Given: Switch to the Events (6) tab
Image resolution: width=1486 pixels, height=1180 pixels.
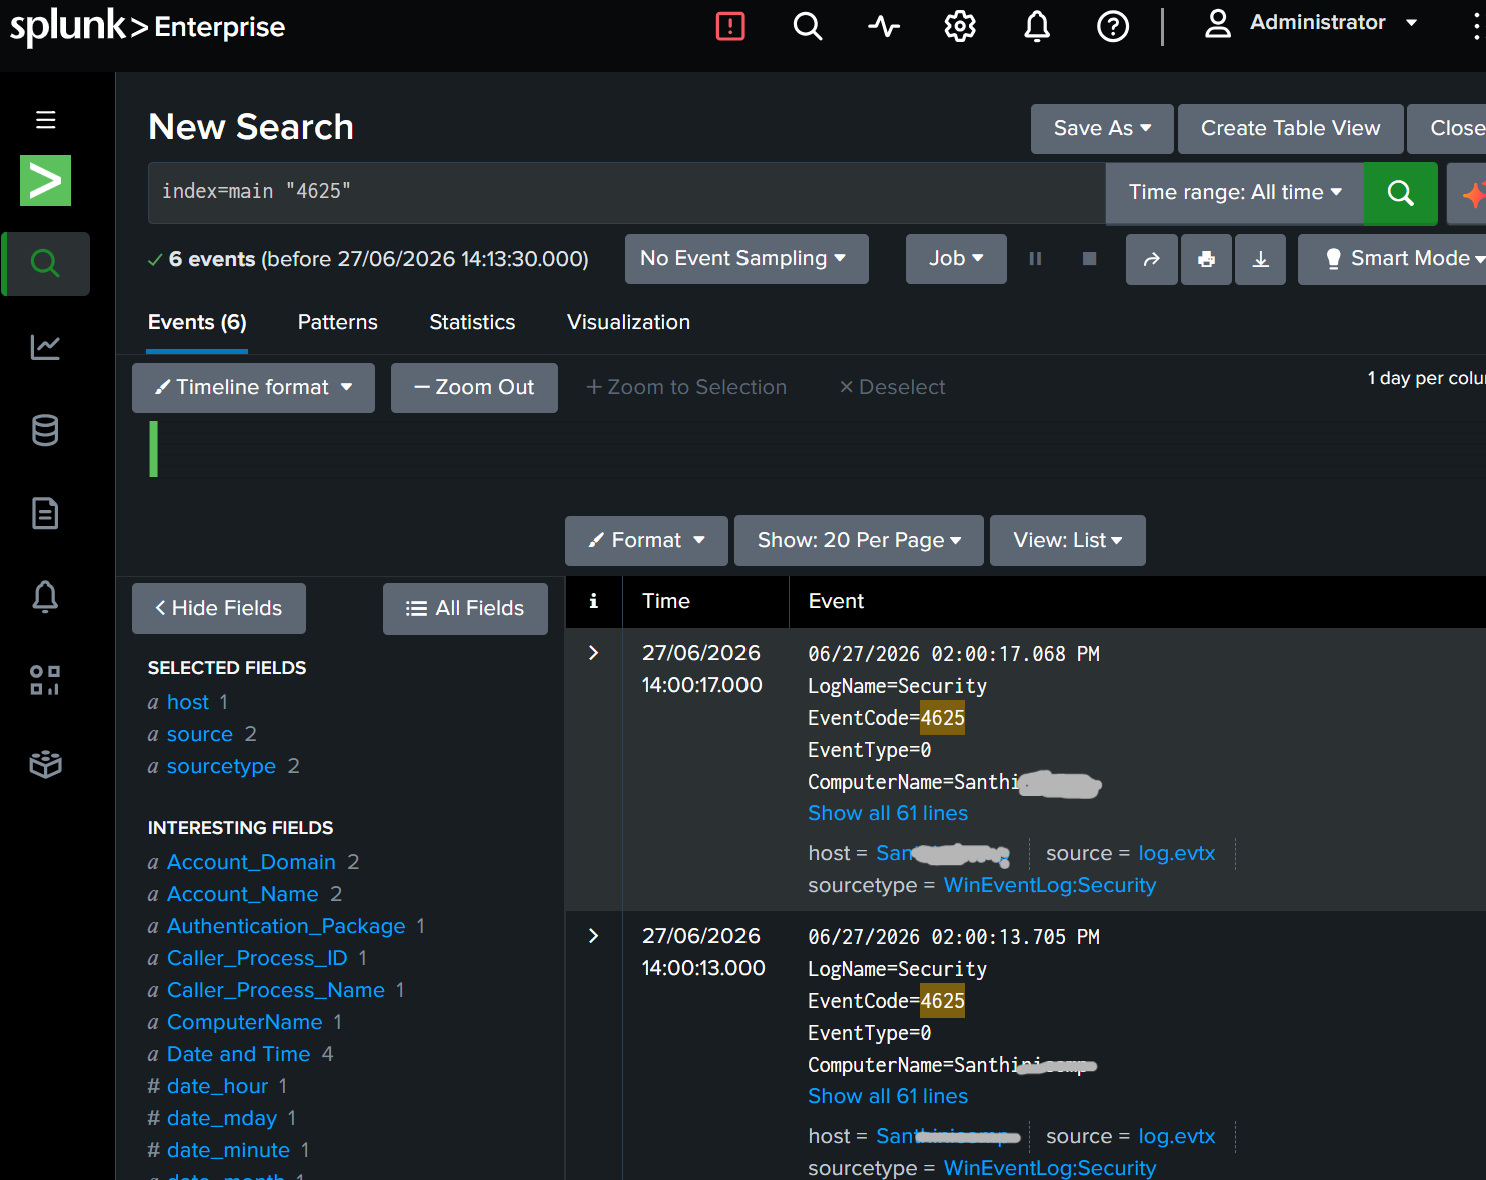Looking at the screenshot, I should coord(197,322).
